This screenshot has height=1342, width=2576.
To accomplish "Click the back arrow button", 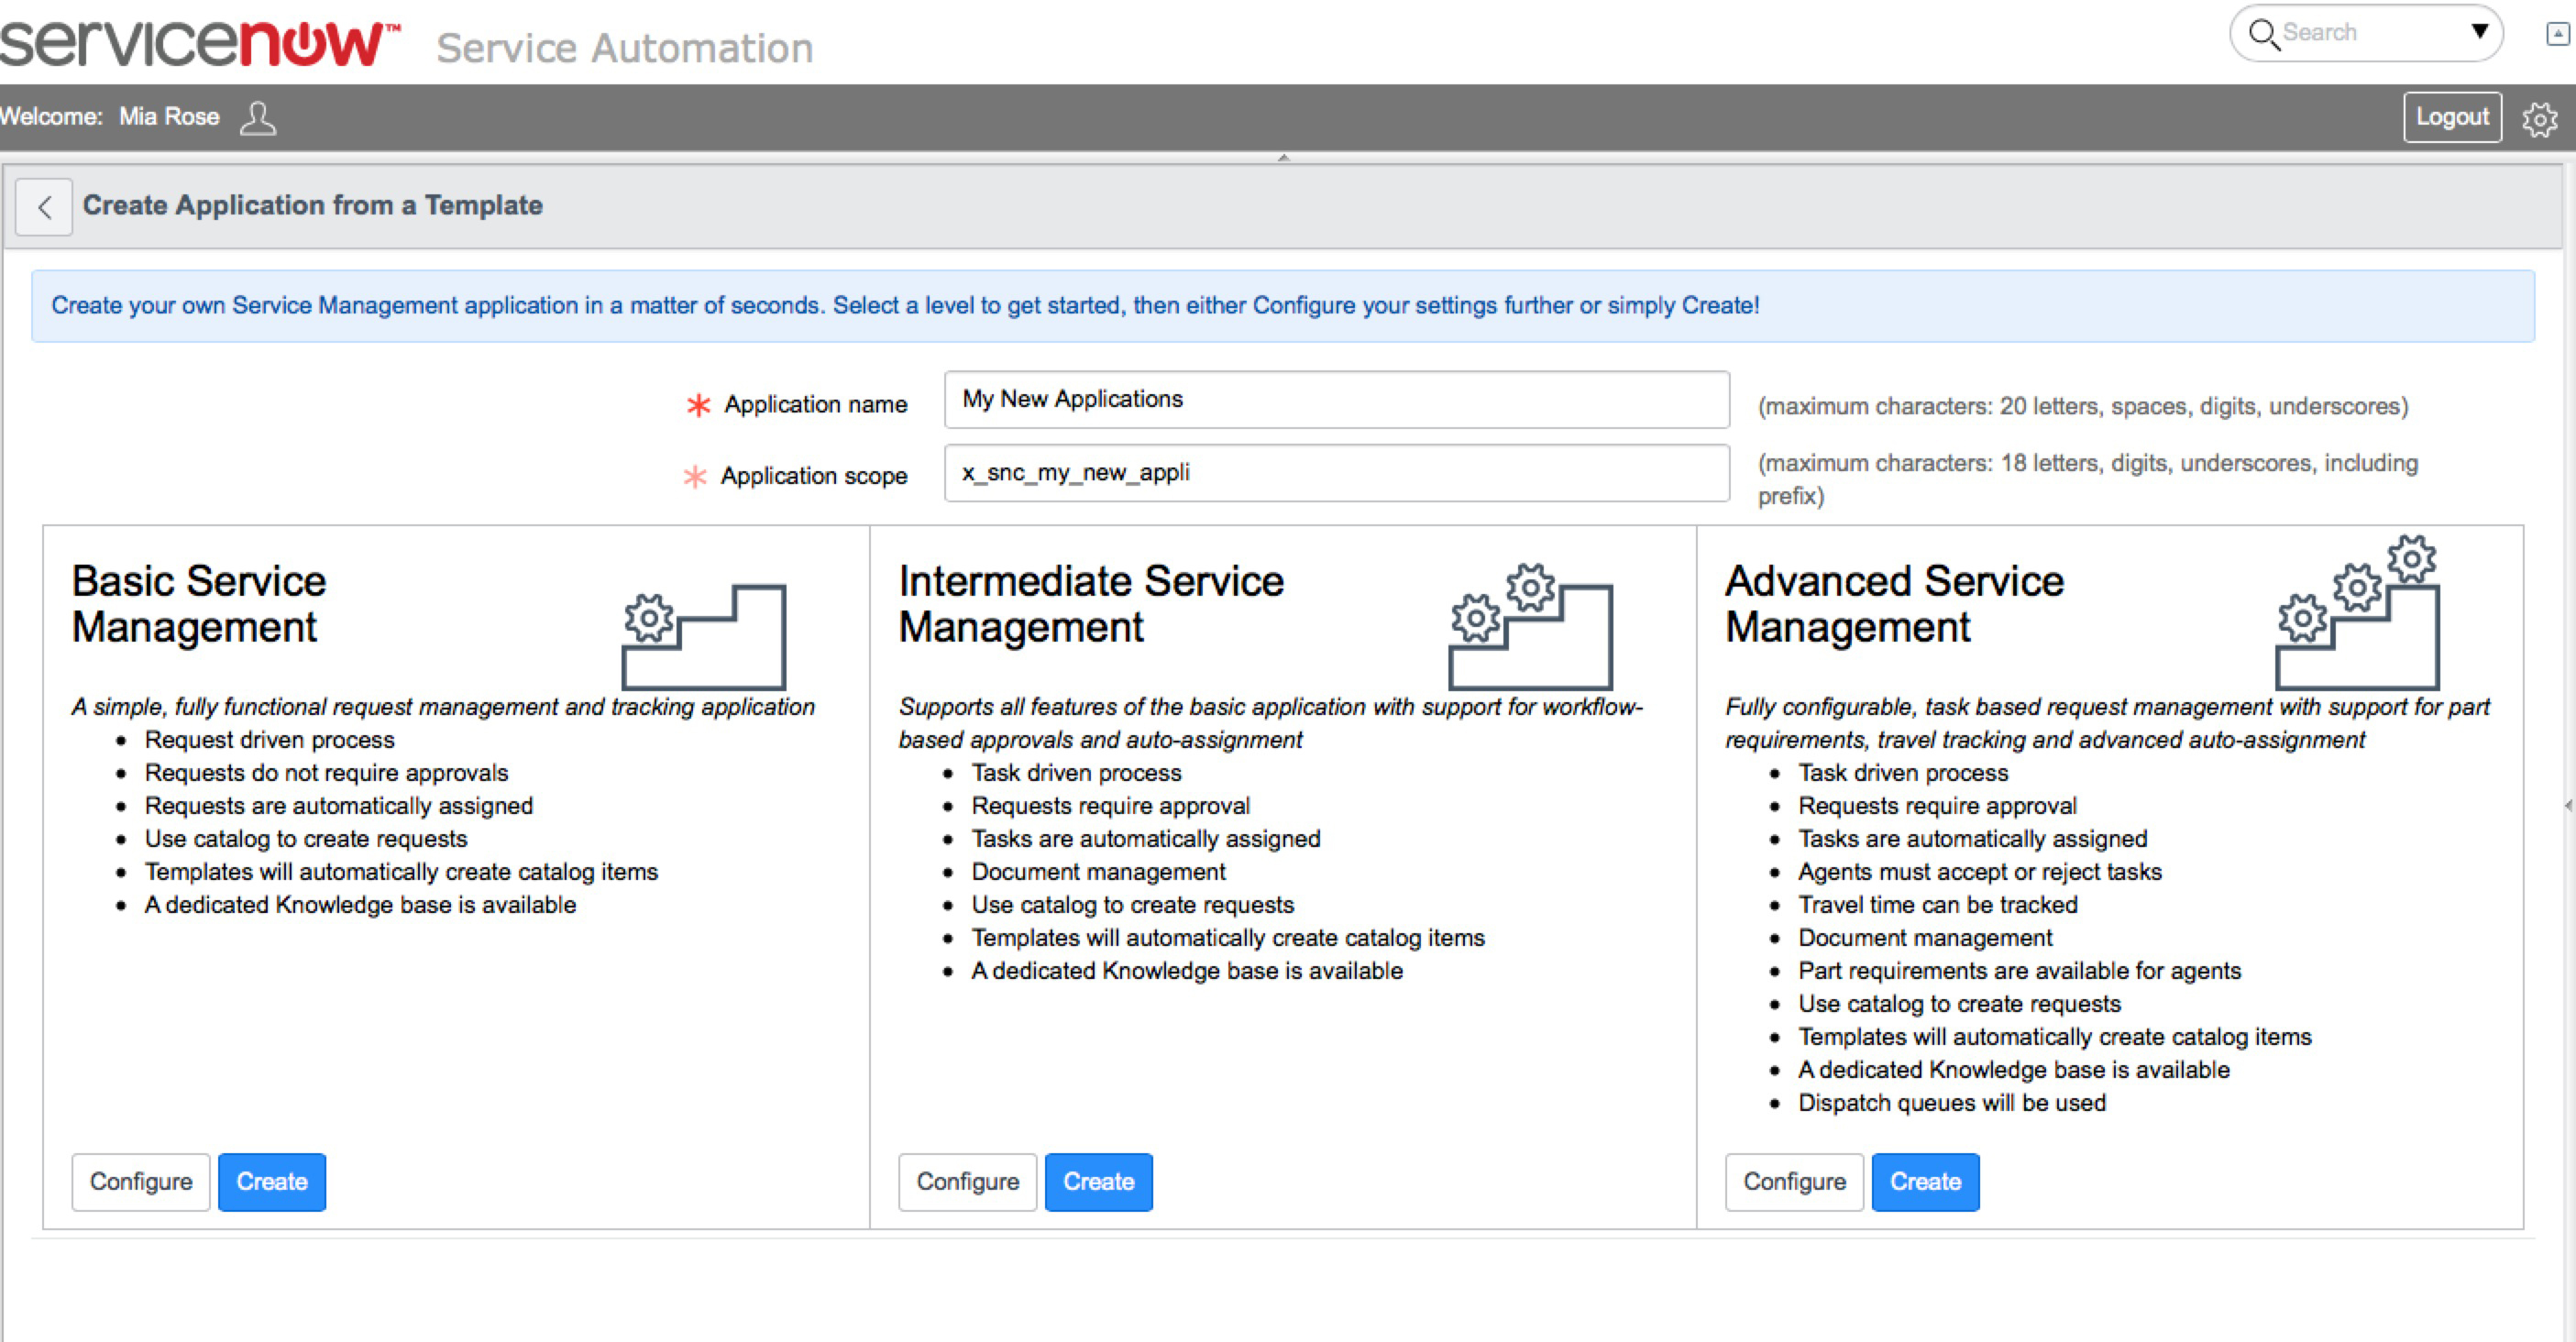I will [x=44, y=207].
